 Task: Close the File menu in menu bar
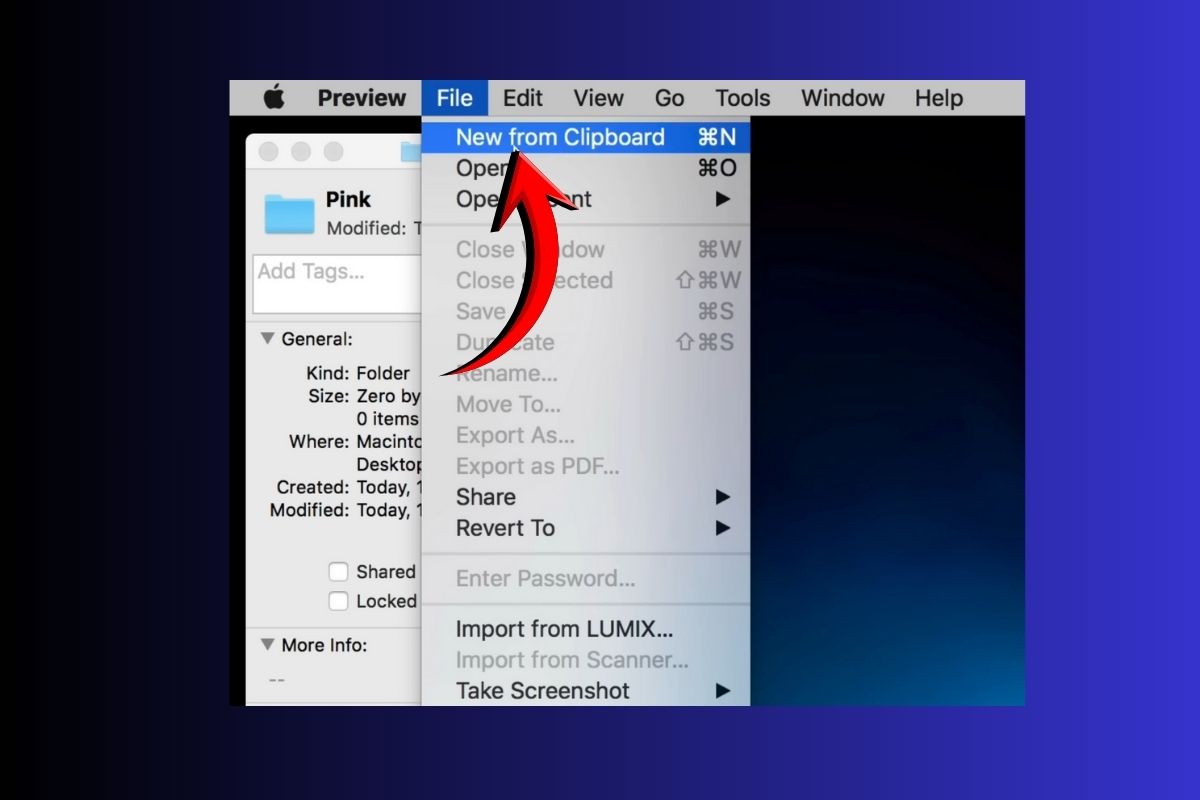(x=454, y=98)
